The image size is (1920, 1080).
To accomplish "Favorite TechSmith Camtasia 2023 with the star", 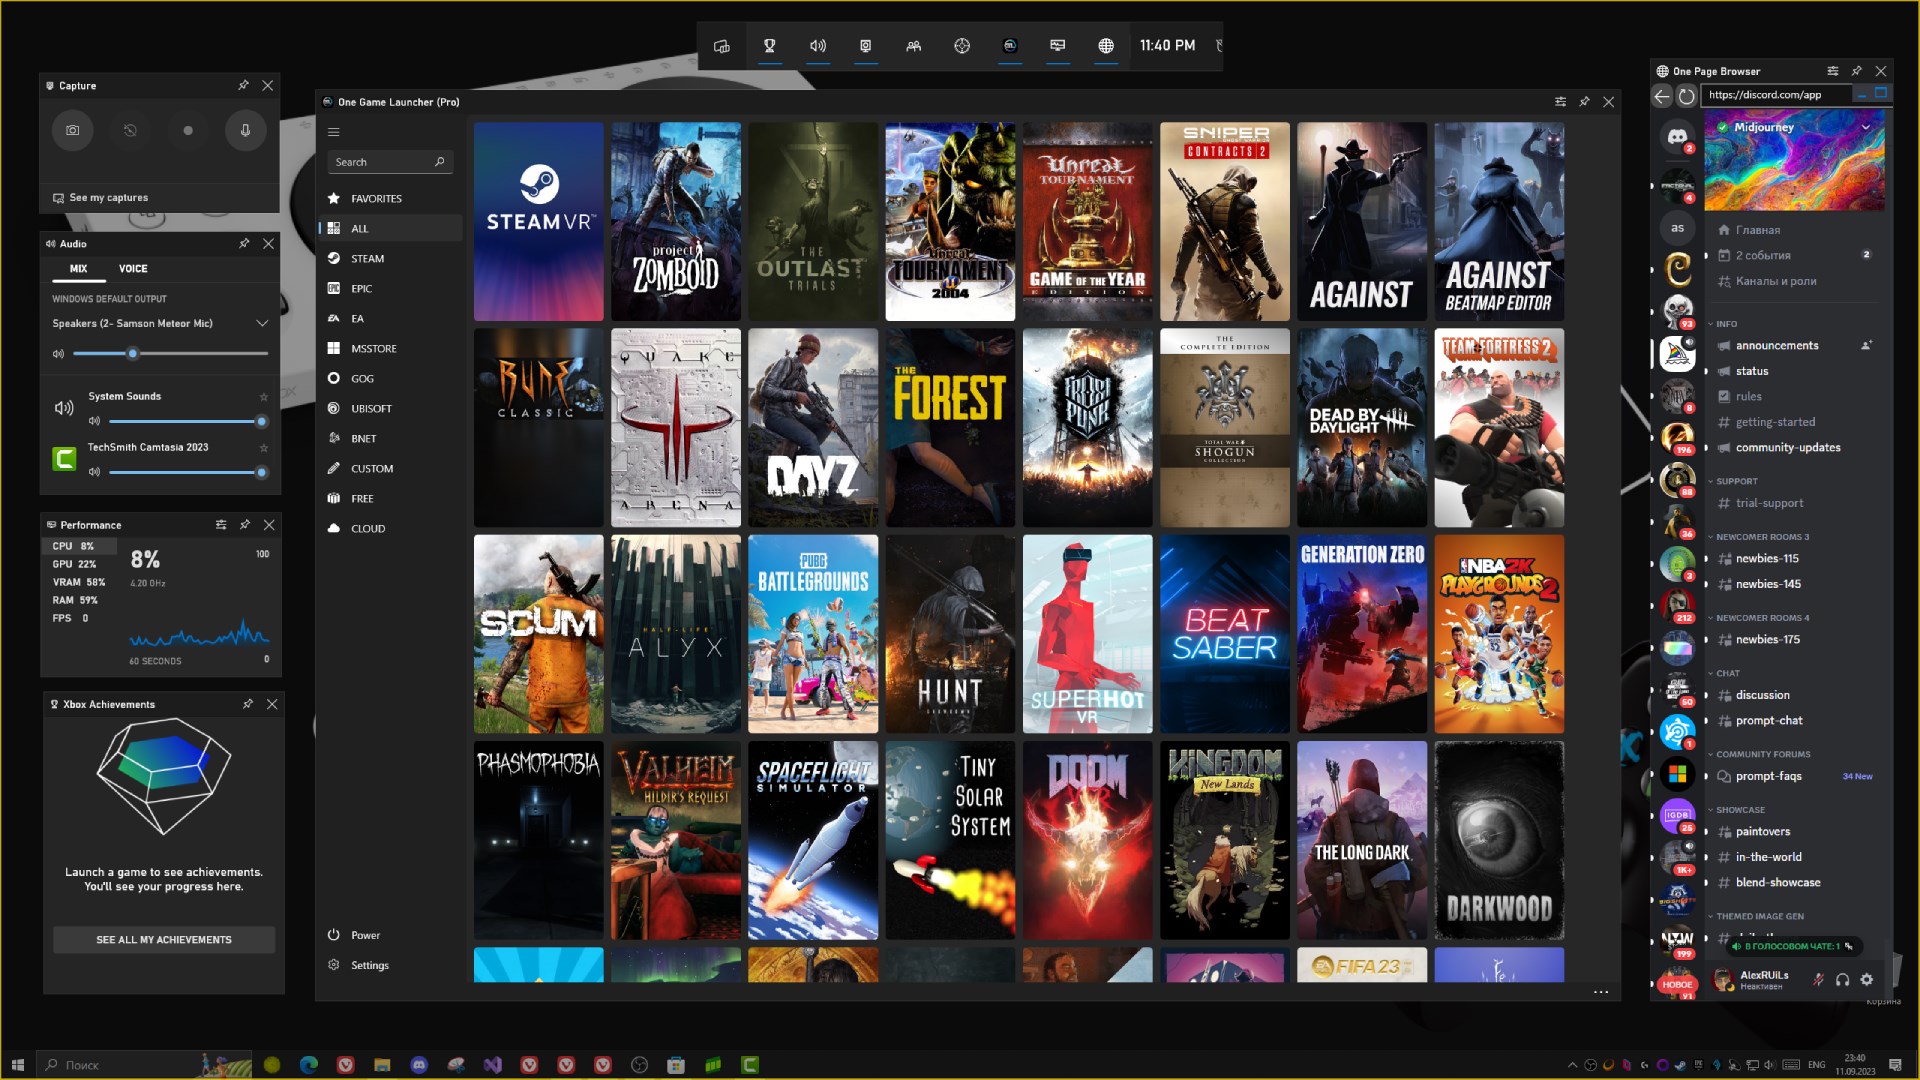I will click(264, 448).
